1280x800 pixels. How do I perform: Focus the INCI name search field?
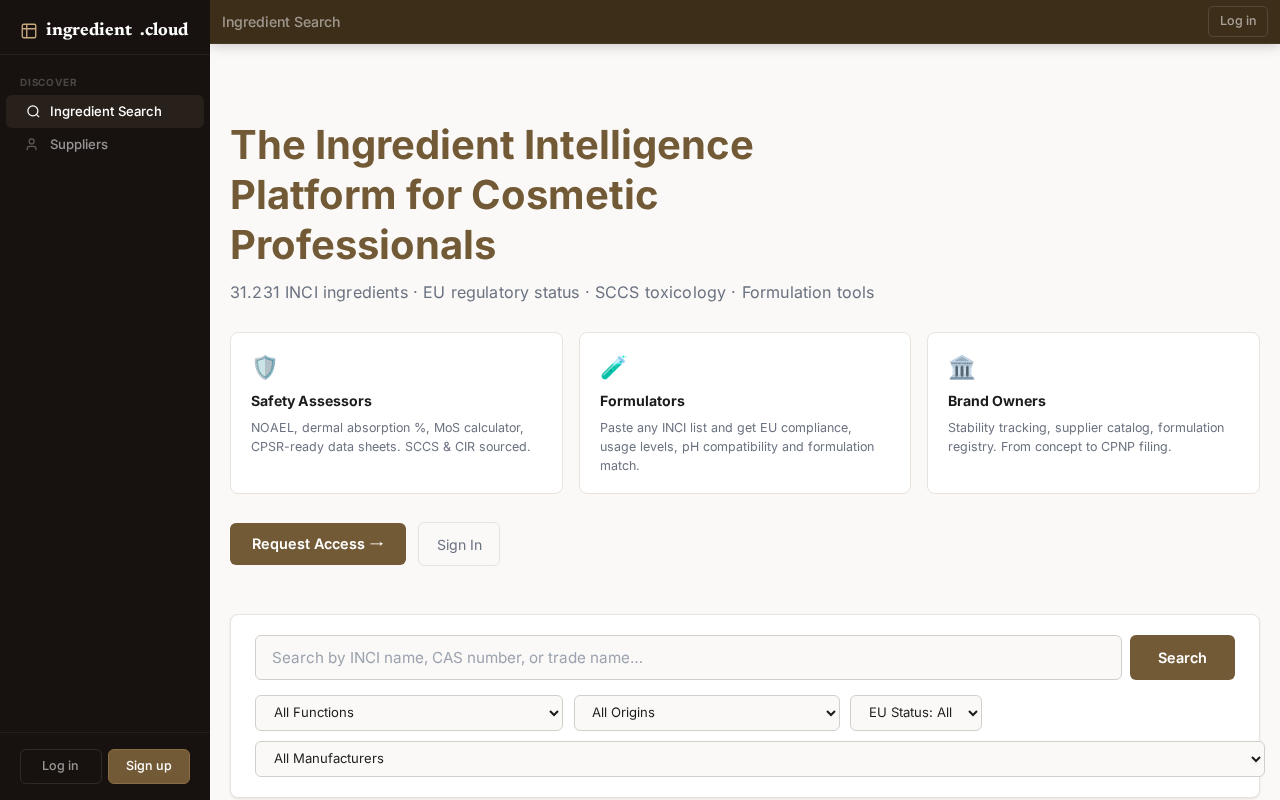[688, 657]
